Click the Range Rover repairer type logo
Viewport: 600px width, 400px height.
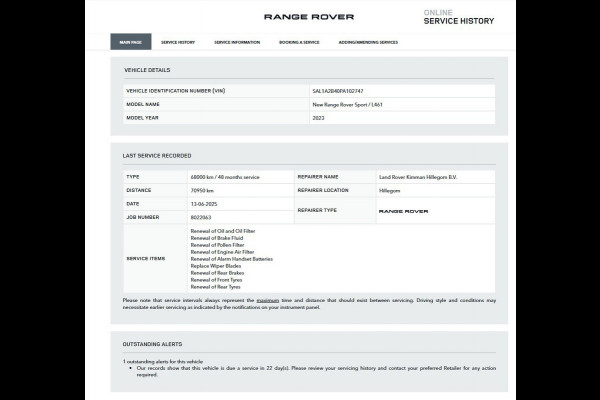[x=403, y=211]
